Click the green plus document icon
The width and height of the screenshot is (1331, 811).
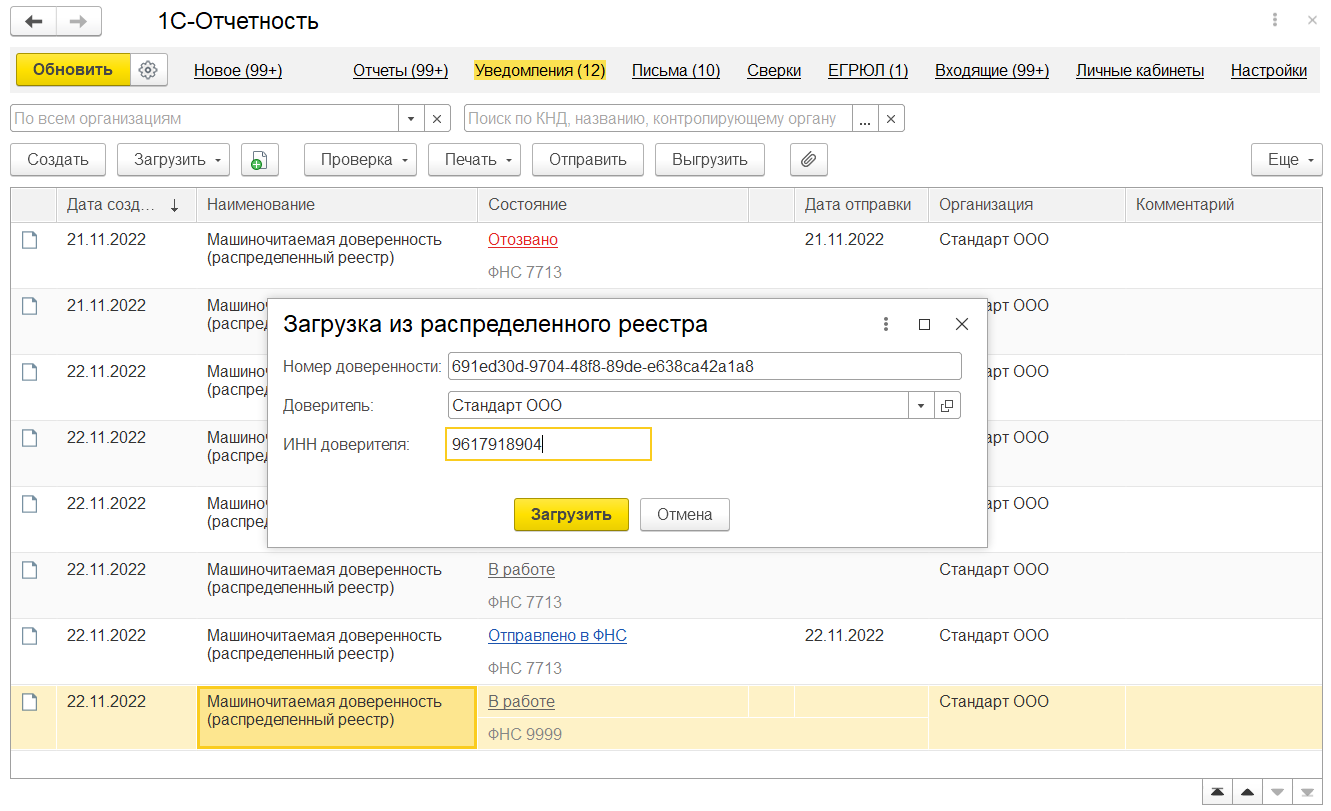point(259,159)
